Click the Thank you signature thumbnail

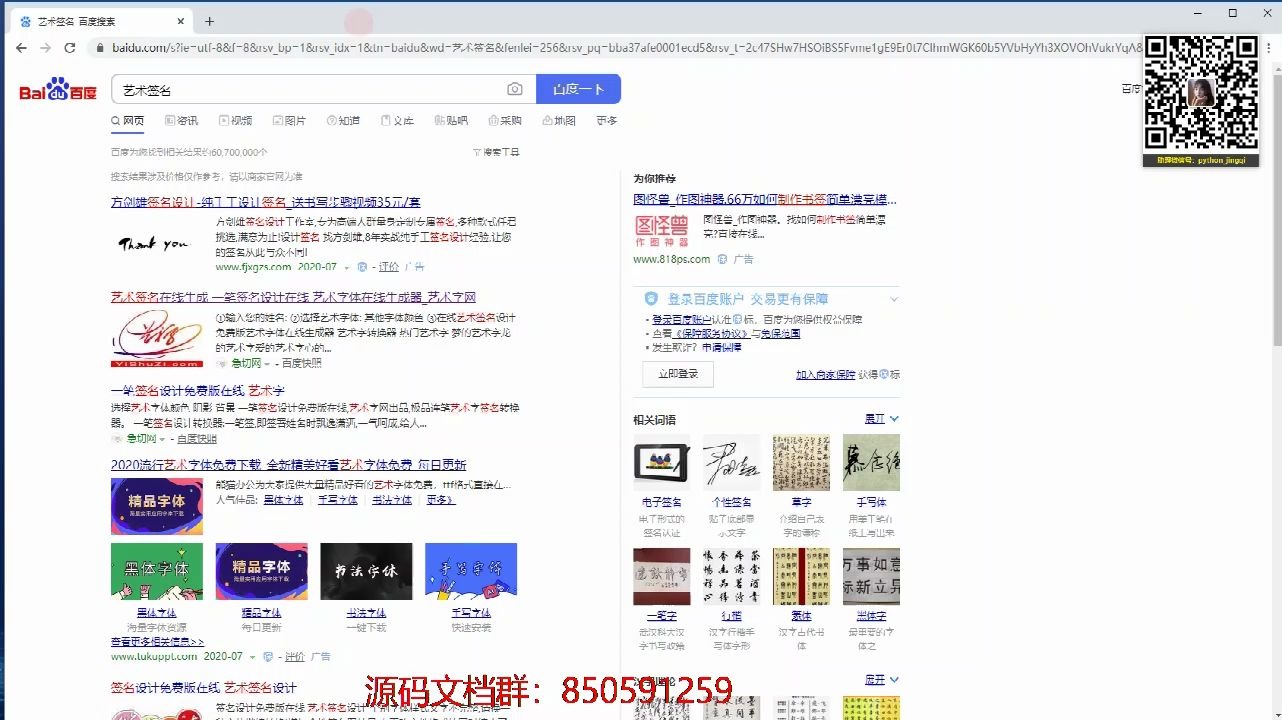tap(156, 243)
